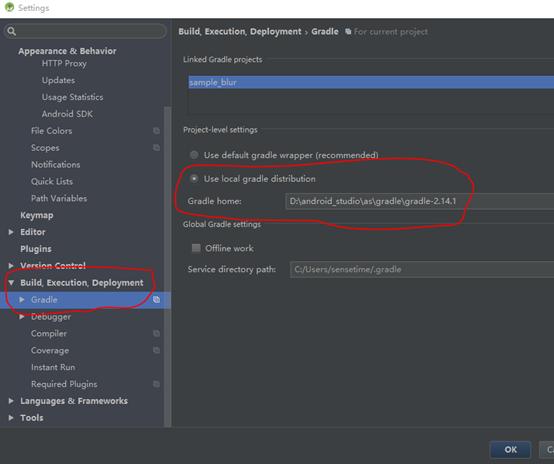Expand the Debugger tree node arrow

click(22, 317)
